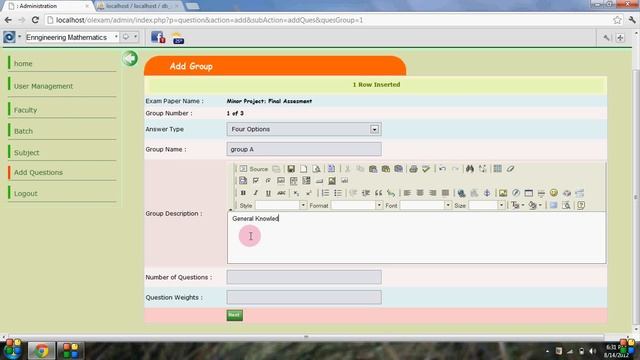Screen dimensions: 640x360
Task: Click the Insert Table icon
Action: click(529, 193)
